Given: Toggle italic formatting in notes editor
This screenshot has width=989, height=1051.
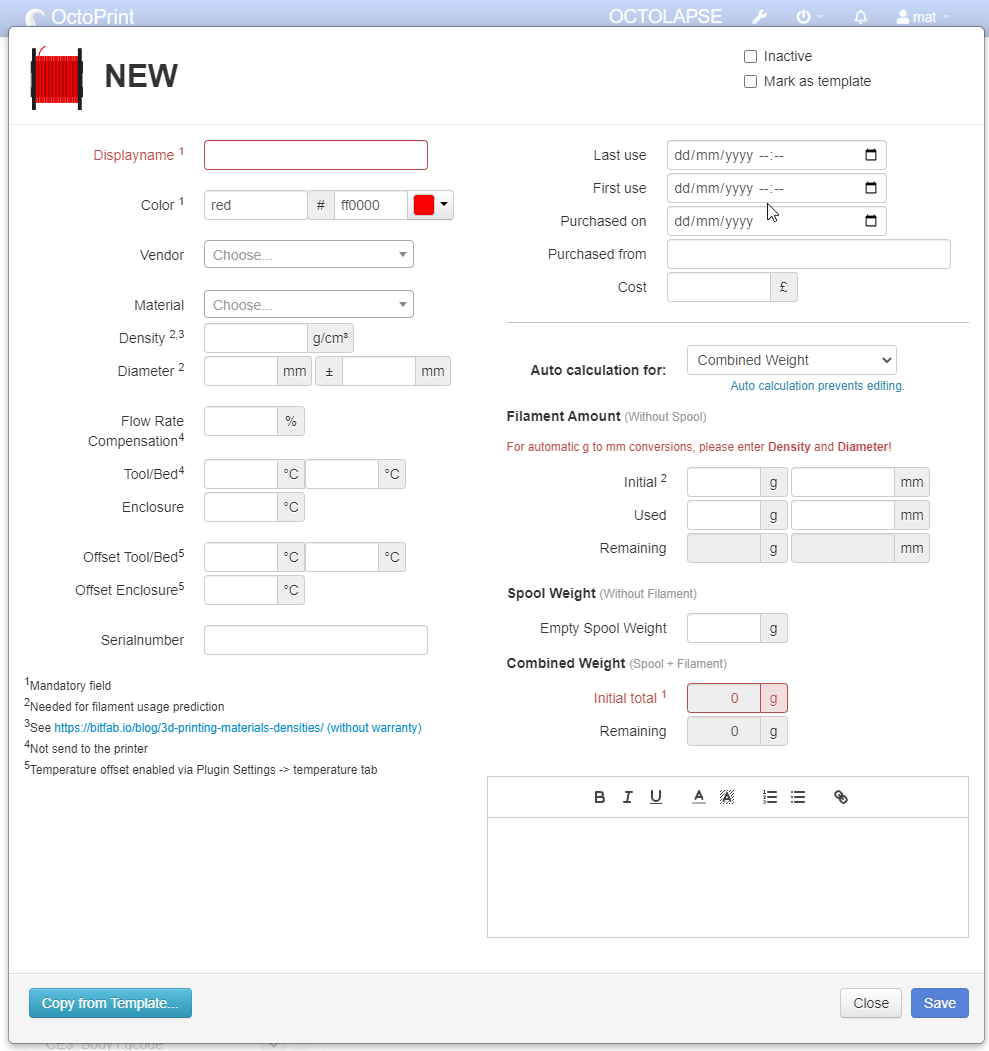Looking at the screenshot, I should [x=628, y=797].
